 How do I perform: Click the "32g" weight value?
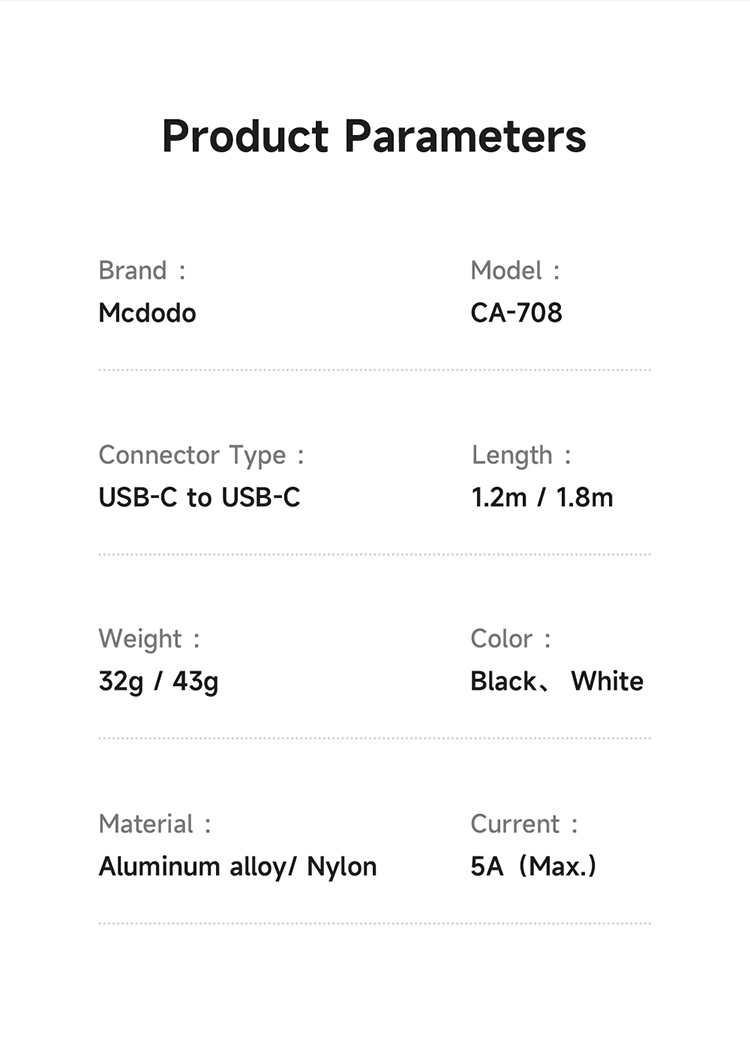point(119,682)
